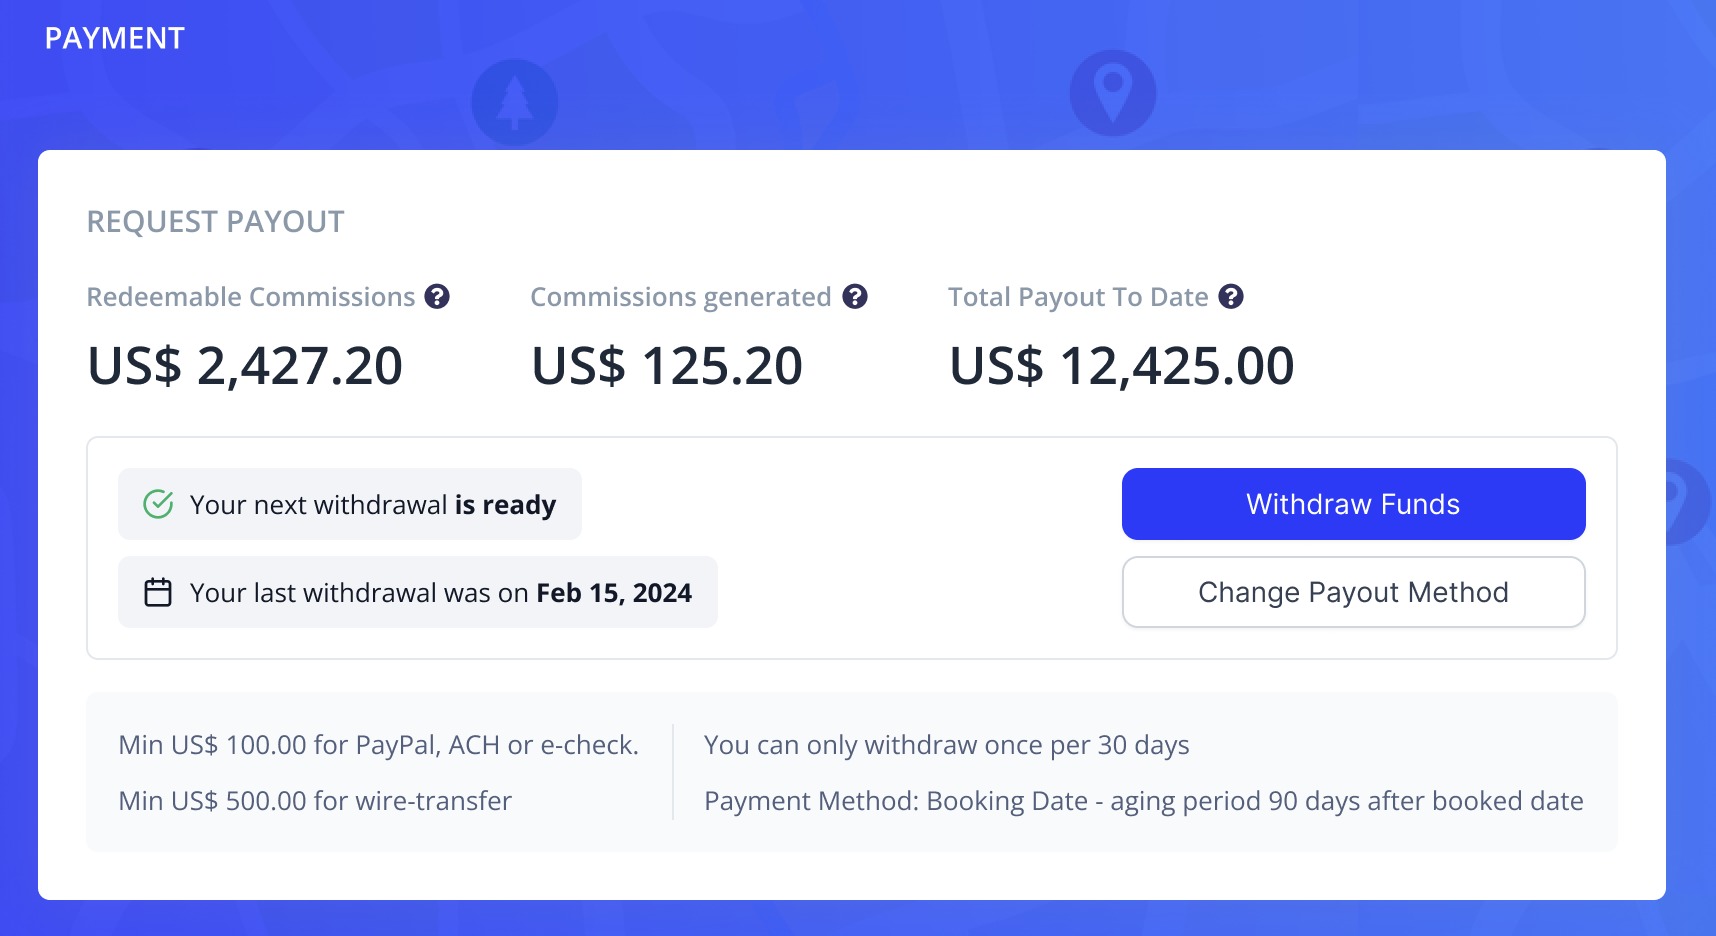Viewport: 1716px width, 936px height.
Task: Click the Min US$ 500.00 wire-transfer note
Action: pyautogui.click(x=315, y=801)
